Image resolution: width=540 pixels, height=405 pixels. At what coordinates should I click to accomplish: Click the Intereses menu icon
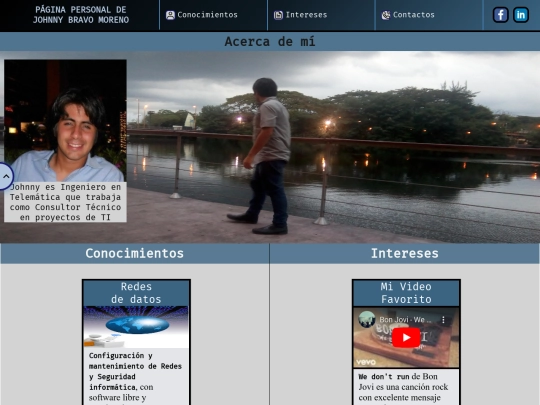click(x=278, y=15)
